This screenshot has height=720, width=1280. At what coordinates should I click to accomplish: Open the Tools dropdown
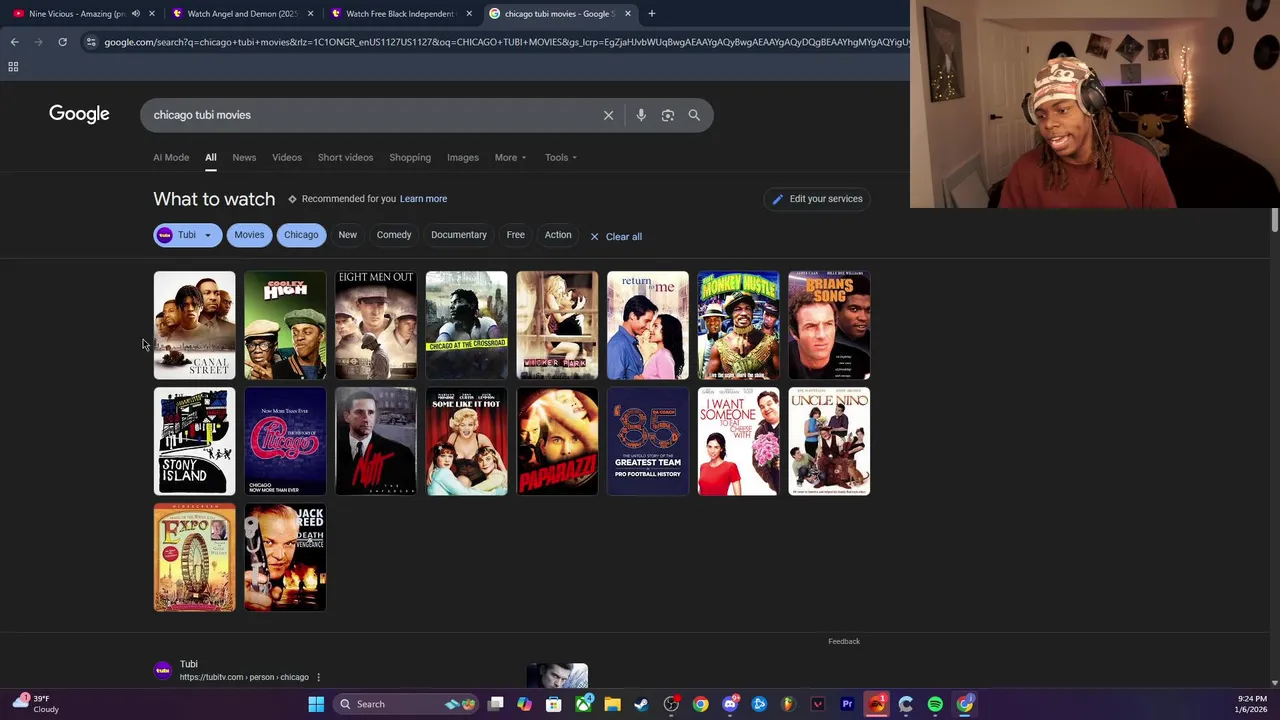click(561, 157)
